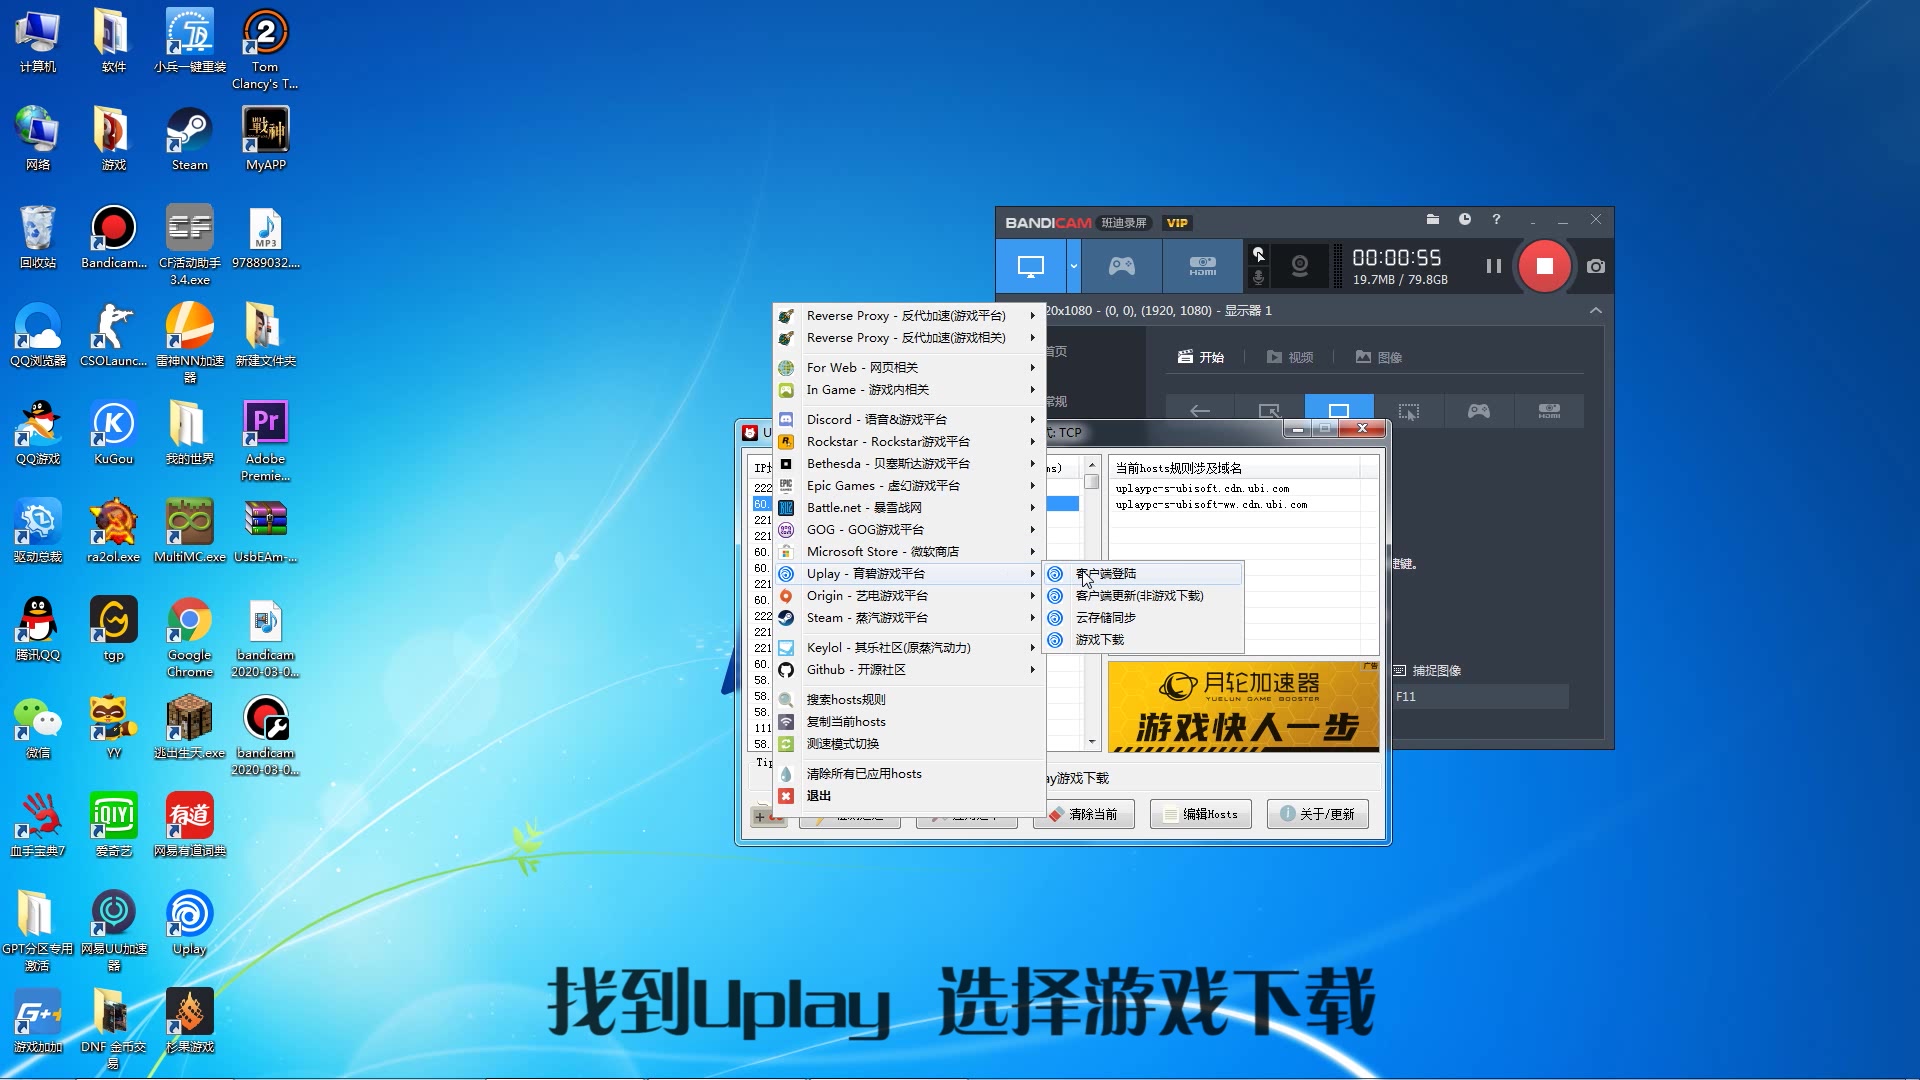Viewport: 1920px width, 1080px height.
Task: Expand Discord 语音&游戏平台 submenu
Action: 909,420
